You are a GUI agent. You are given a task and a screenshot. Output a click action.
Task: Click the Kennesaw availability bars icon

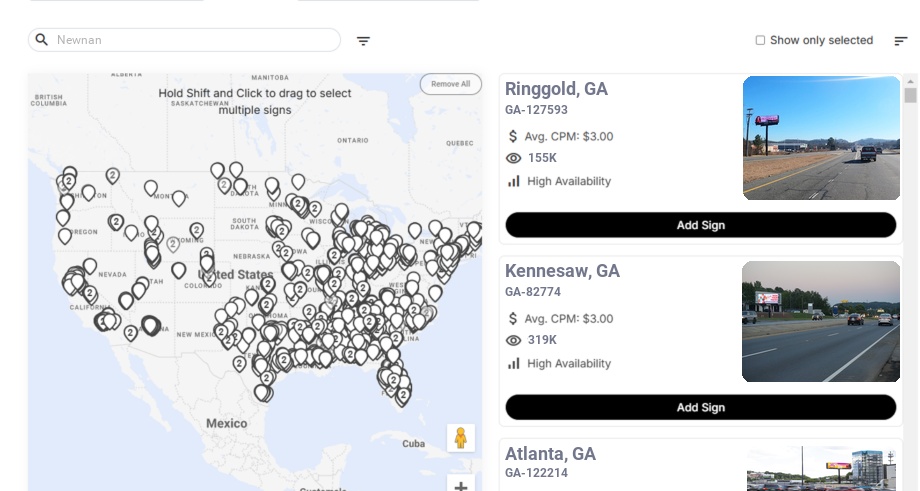tap(514, 363)
